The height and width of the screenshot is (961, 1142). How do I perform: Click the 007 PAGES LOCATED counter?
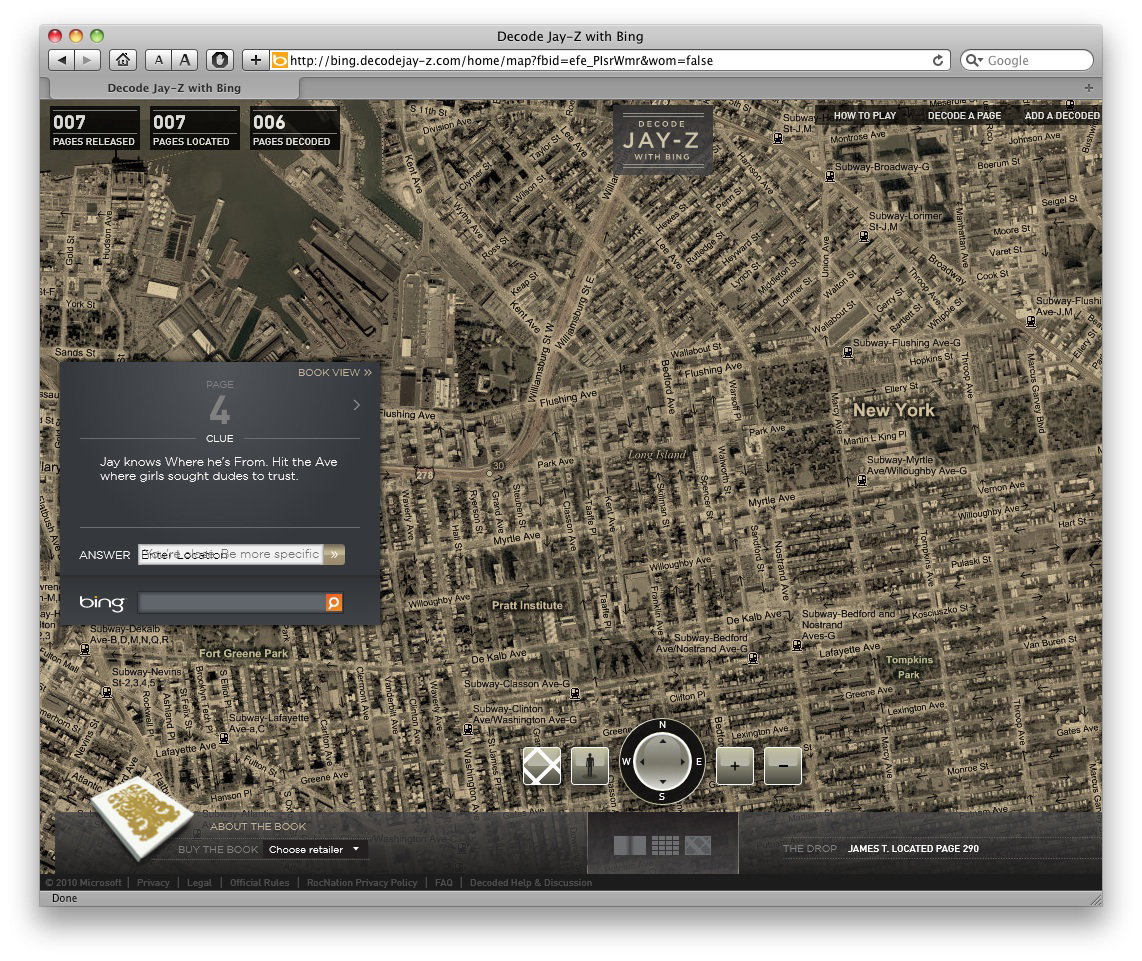194,129
